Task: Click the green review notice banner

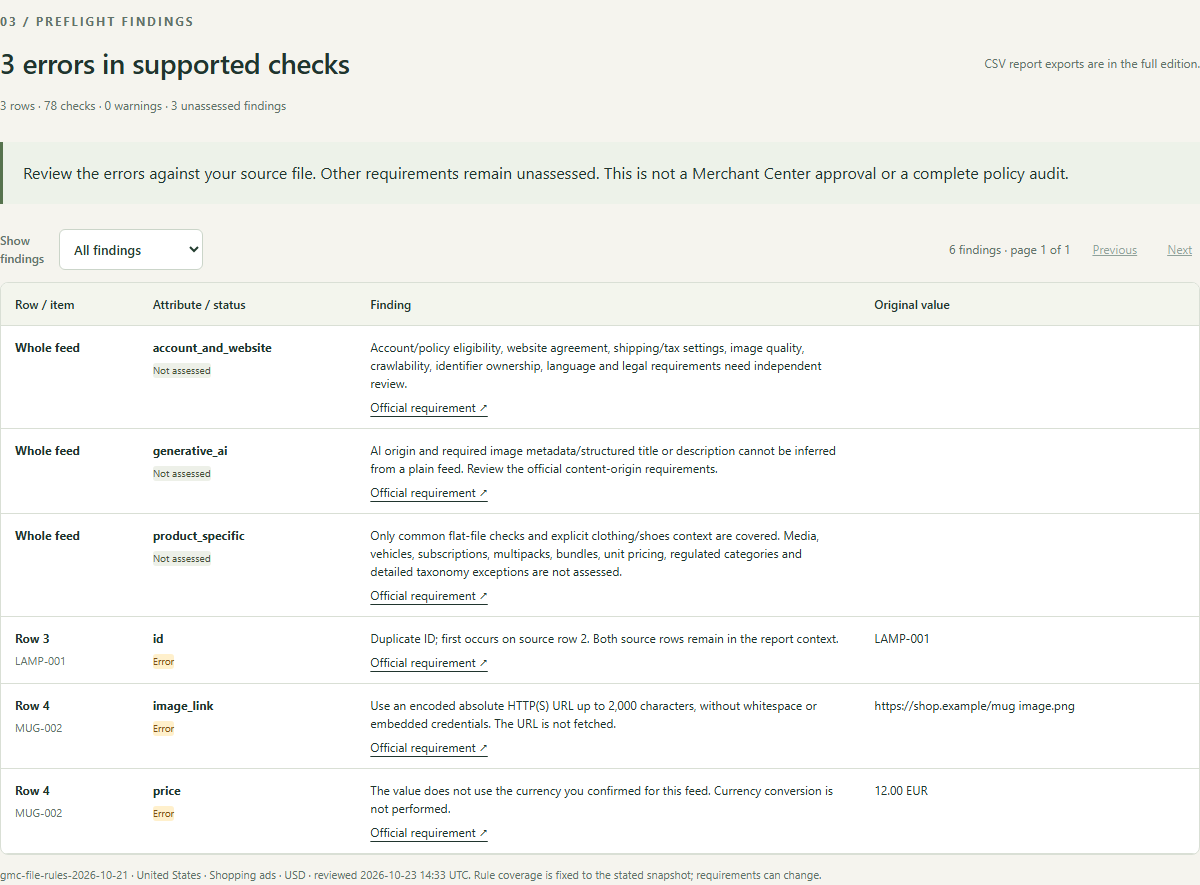Action: tap(600, 173)
